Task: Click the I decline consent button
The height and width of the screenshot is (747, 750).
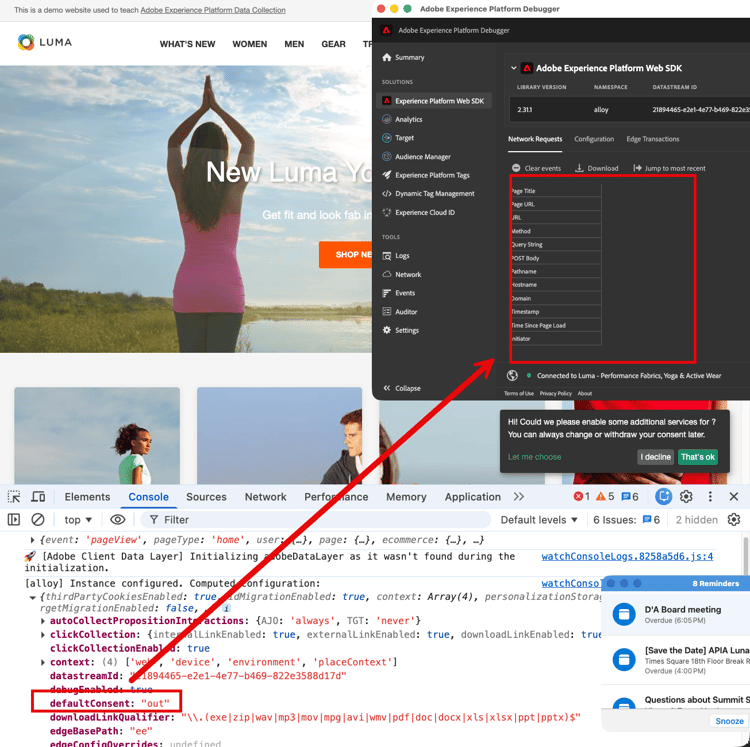Action: (x=655, y=457)
